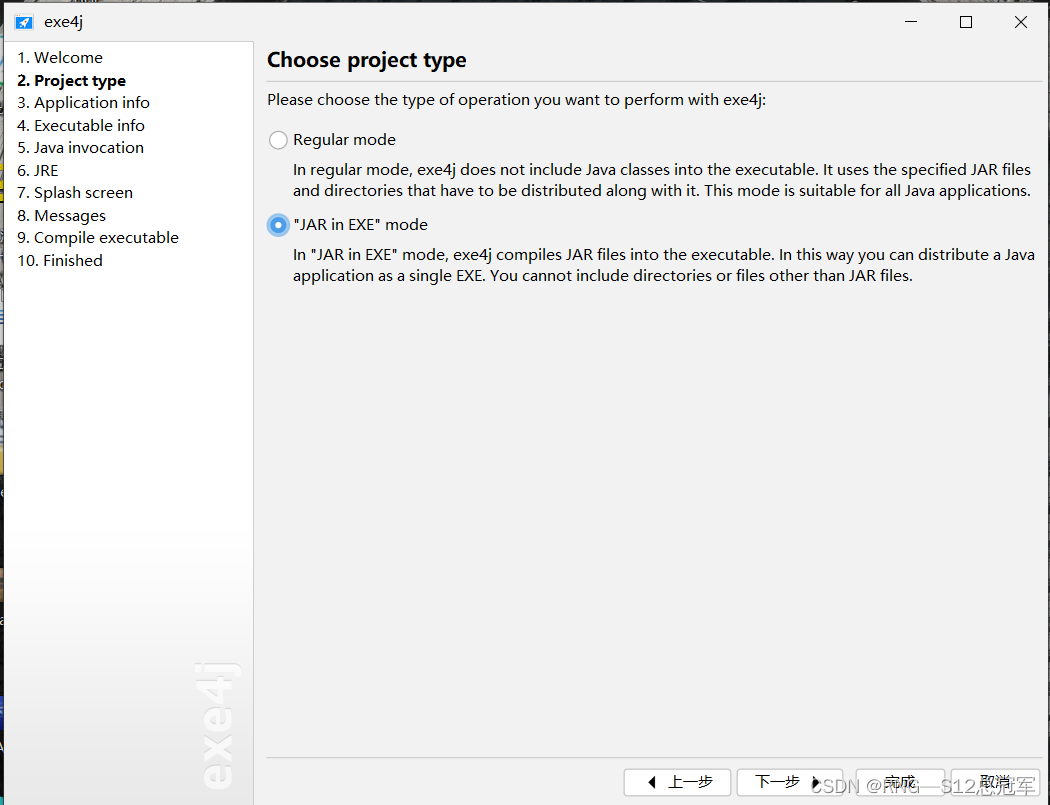1050x805 pixels.
Task: Click the 完成 (finish) button
Action: click(900, 782)
